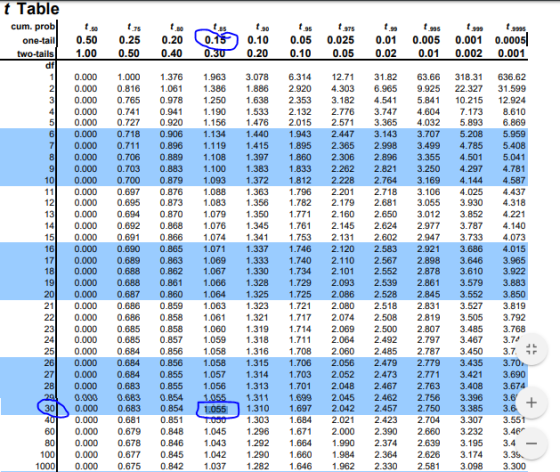Click value 636.62 in df 1 row

point(511,77)
